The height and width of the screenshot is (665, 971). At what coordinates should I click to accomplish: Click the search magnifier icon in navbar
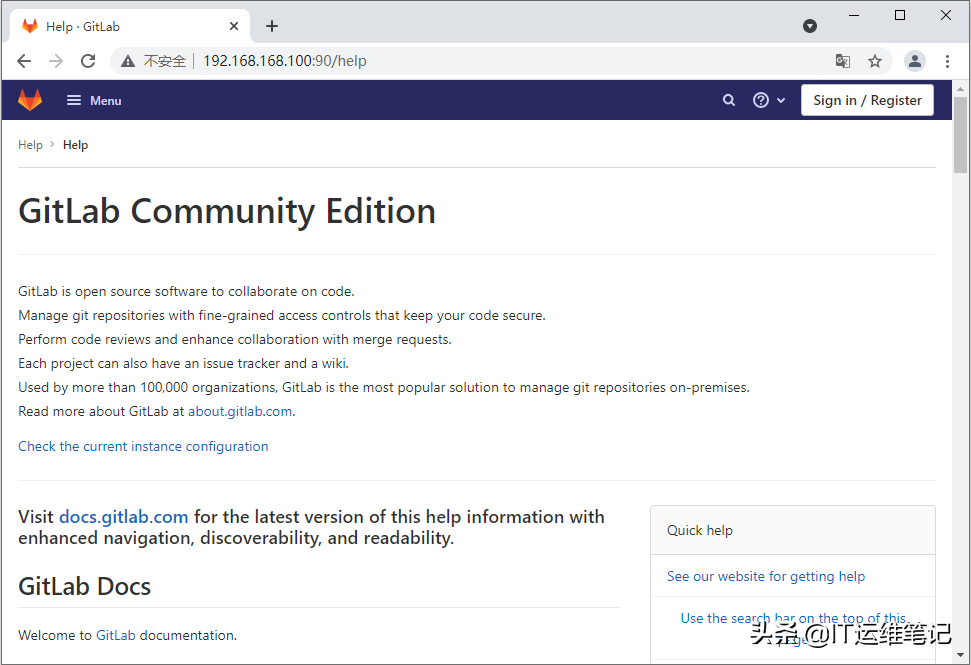point(729,100)
